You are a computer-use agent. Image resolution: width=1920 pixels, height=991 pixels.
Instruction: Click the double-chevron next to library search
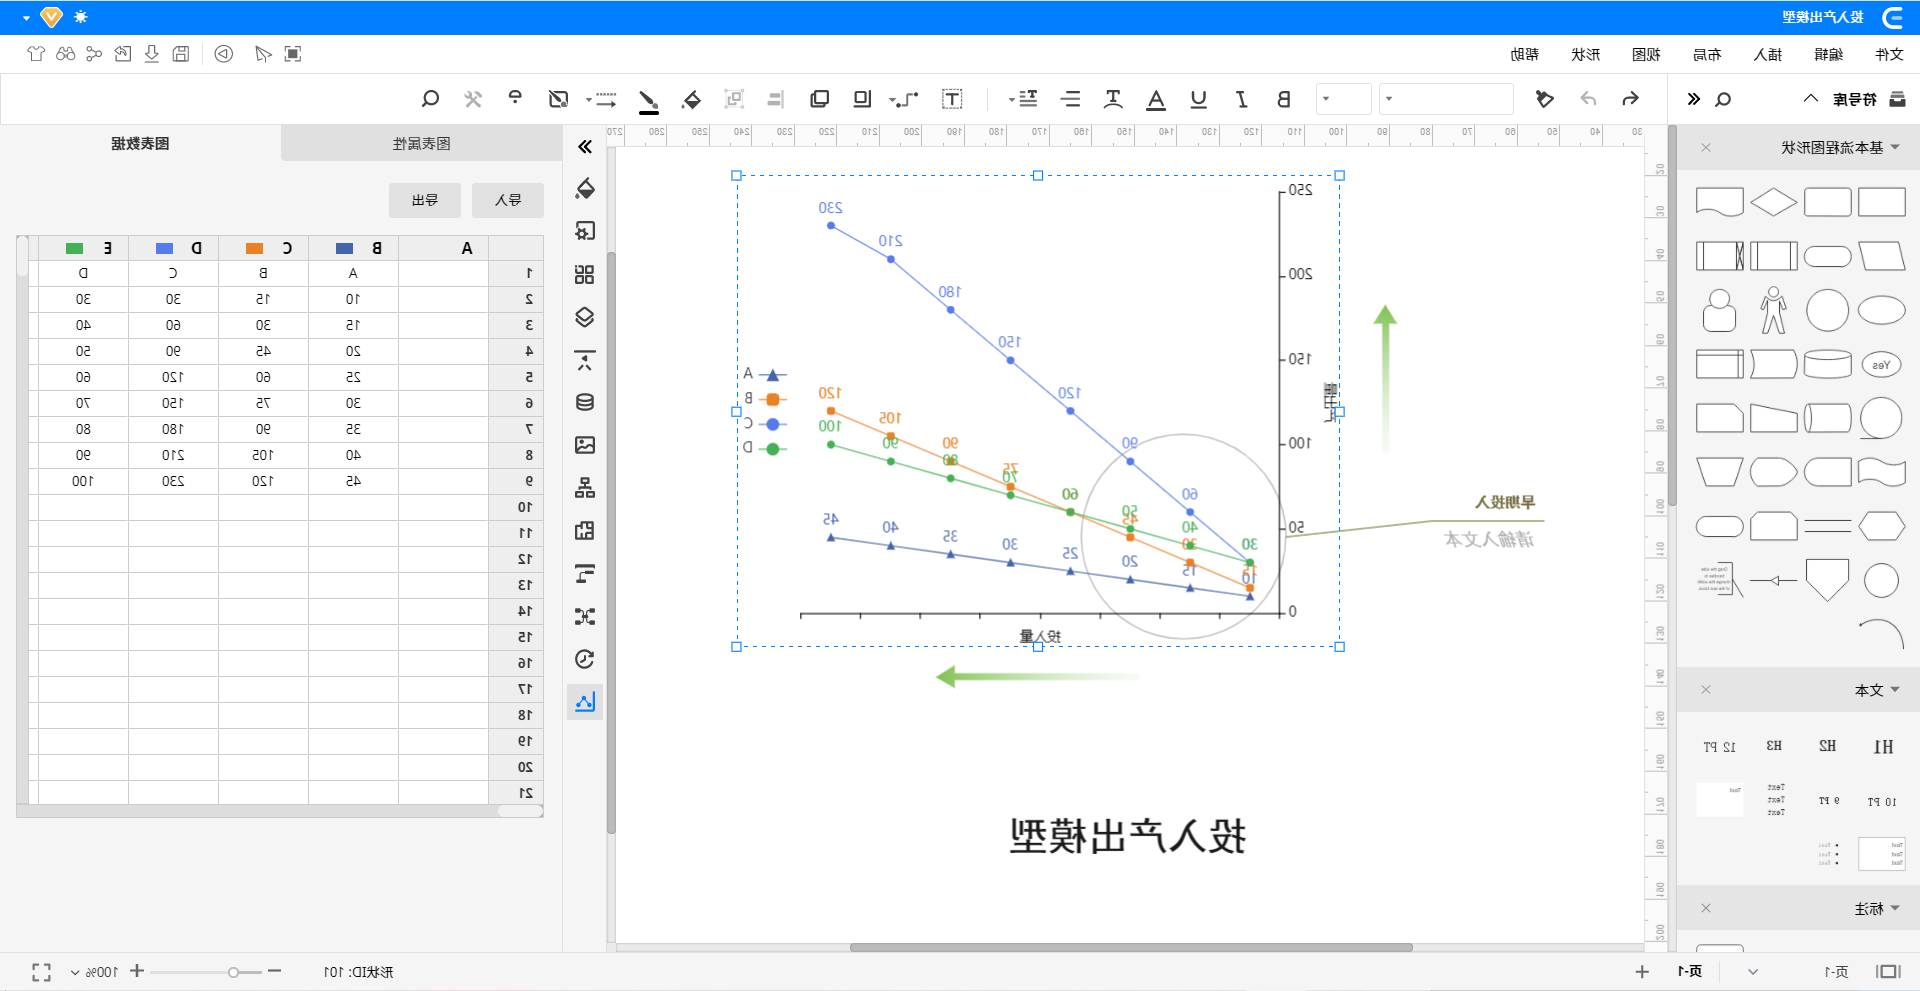click(x=1693, y=99)
